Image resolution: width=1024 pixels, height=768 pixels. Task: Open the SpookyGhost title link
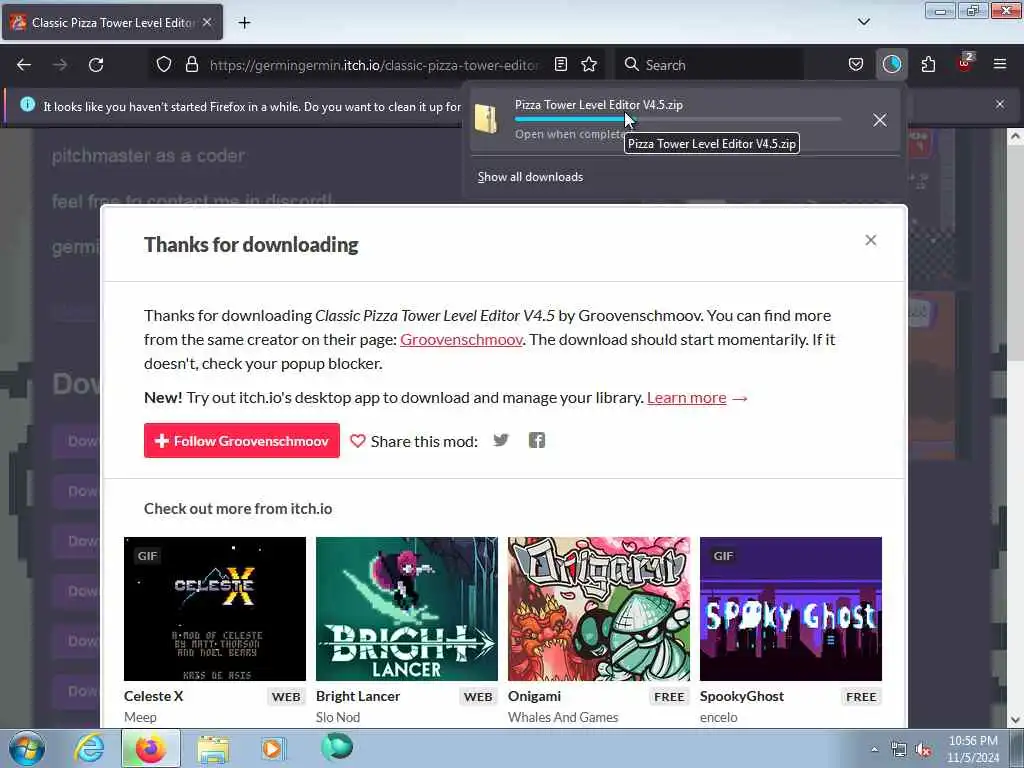[742, 696]
